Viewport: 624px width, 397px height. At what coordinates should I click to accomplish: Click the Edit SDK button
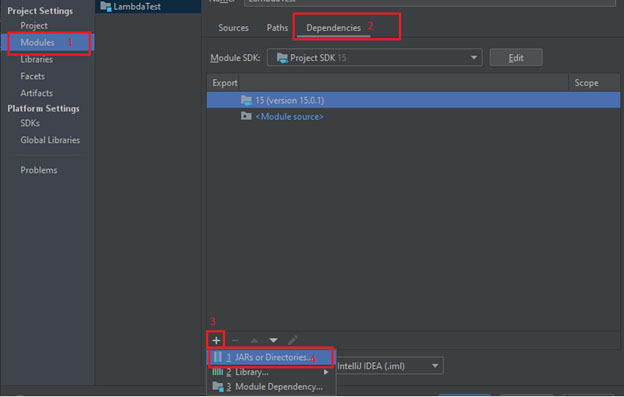(516, 58)
